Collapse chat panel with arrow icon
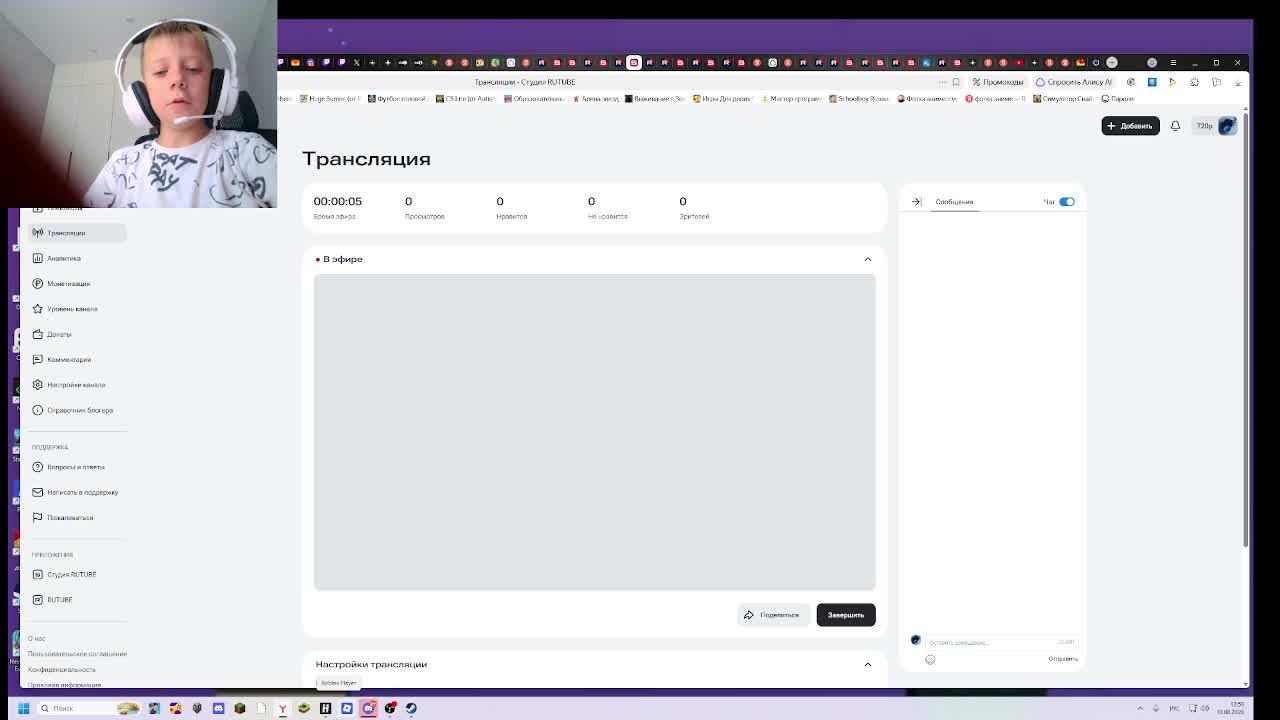This screenshot has width=1280, height=720. point(916,202)
